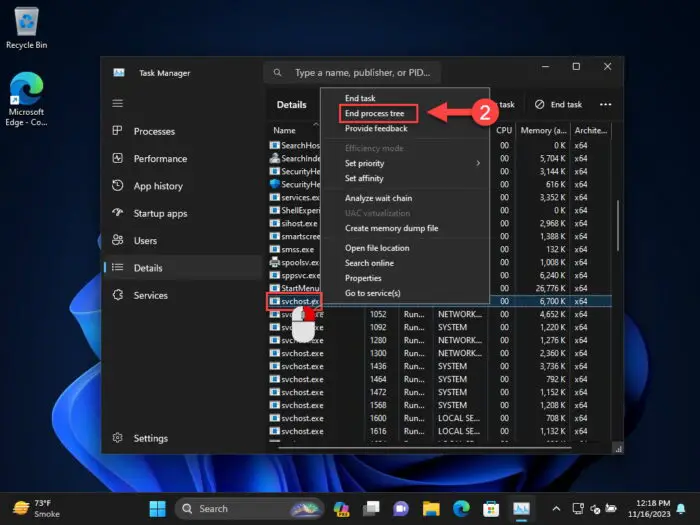Open Properties from context menu
Screen dimensions: 700x525
[x=363, y=278]
